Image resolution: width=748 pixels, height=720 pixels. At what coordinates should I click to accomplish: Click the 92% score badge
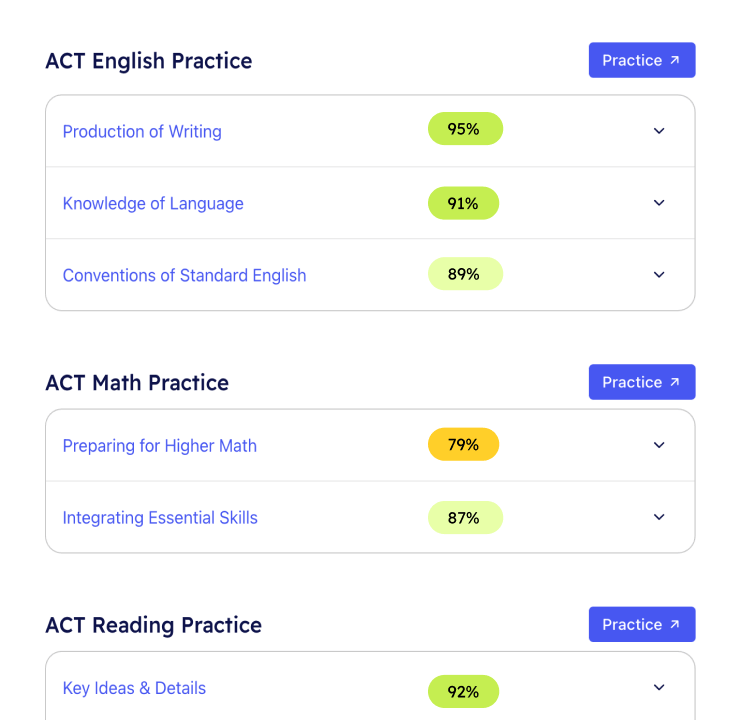463,691
